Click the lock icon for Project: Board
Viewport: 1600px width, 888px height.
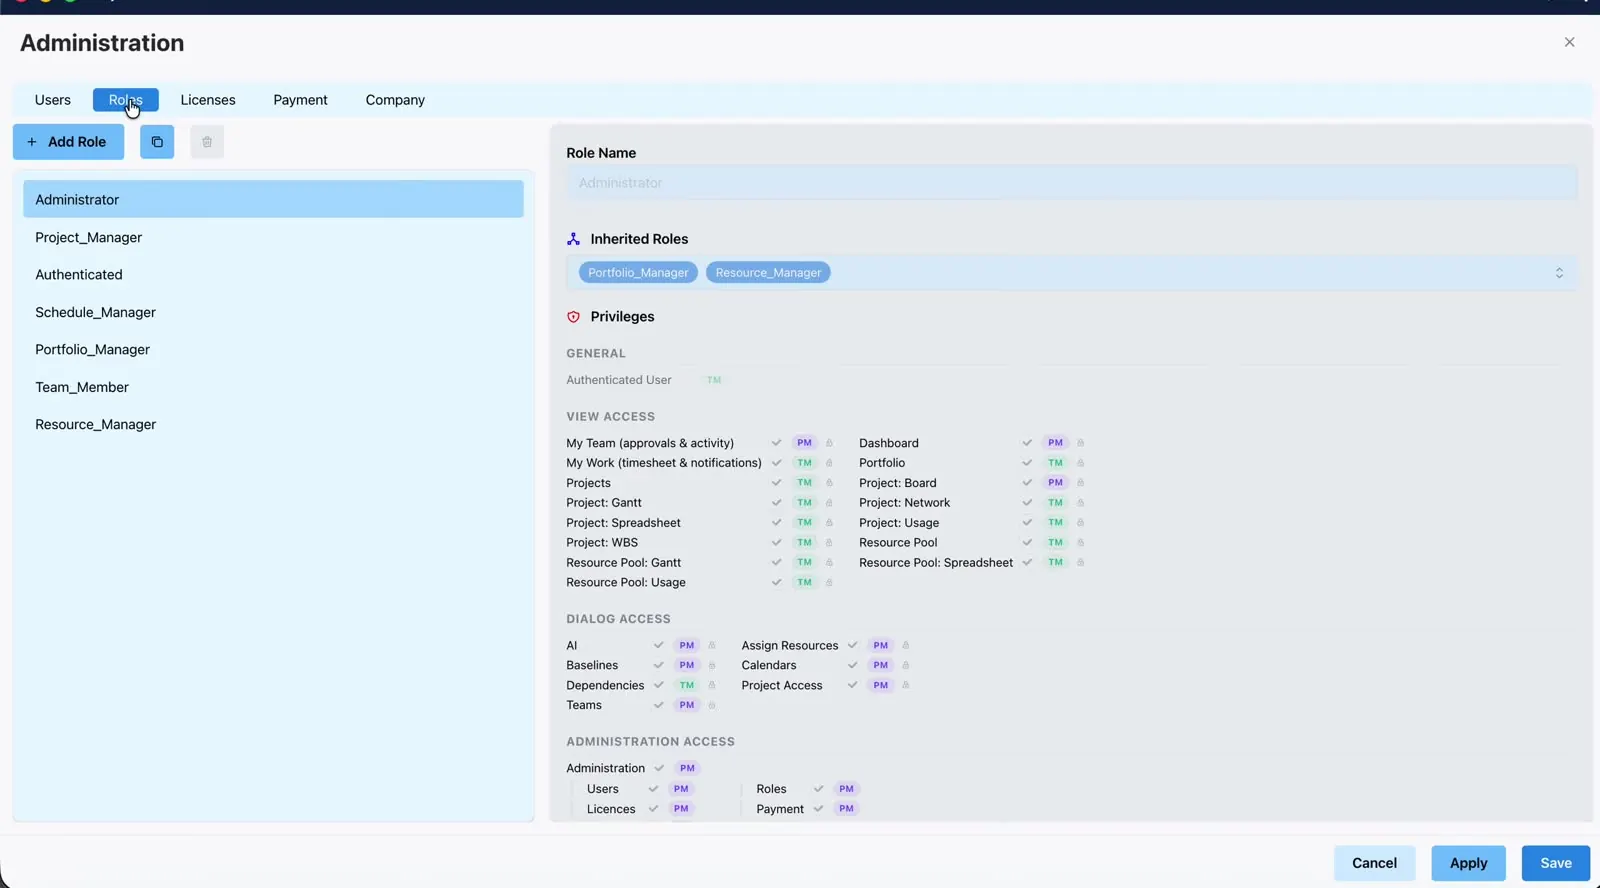pos(1080,483)
